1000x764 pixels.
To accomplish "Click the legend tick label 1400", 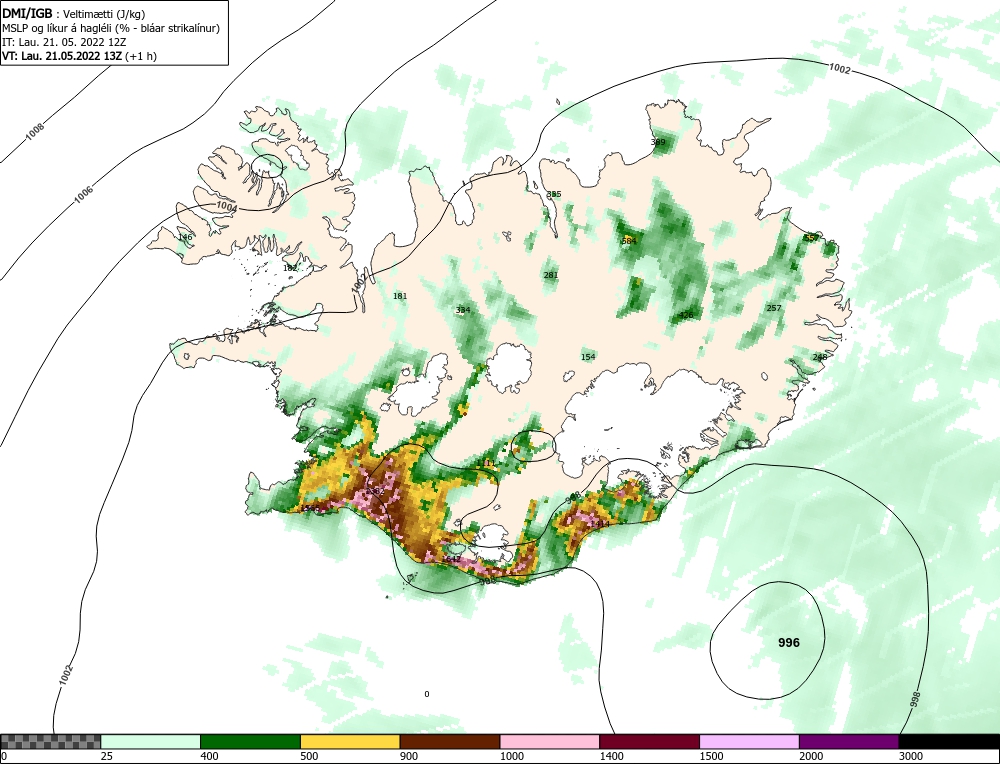I will pyautogui.click(x=612, y=756).
